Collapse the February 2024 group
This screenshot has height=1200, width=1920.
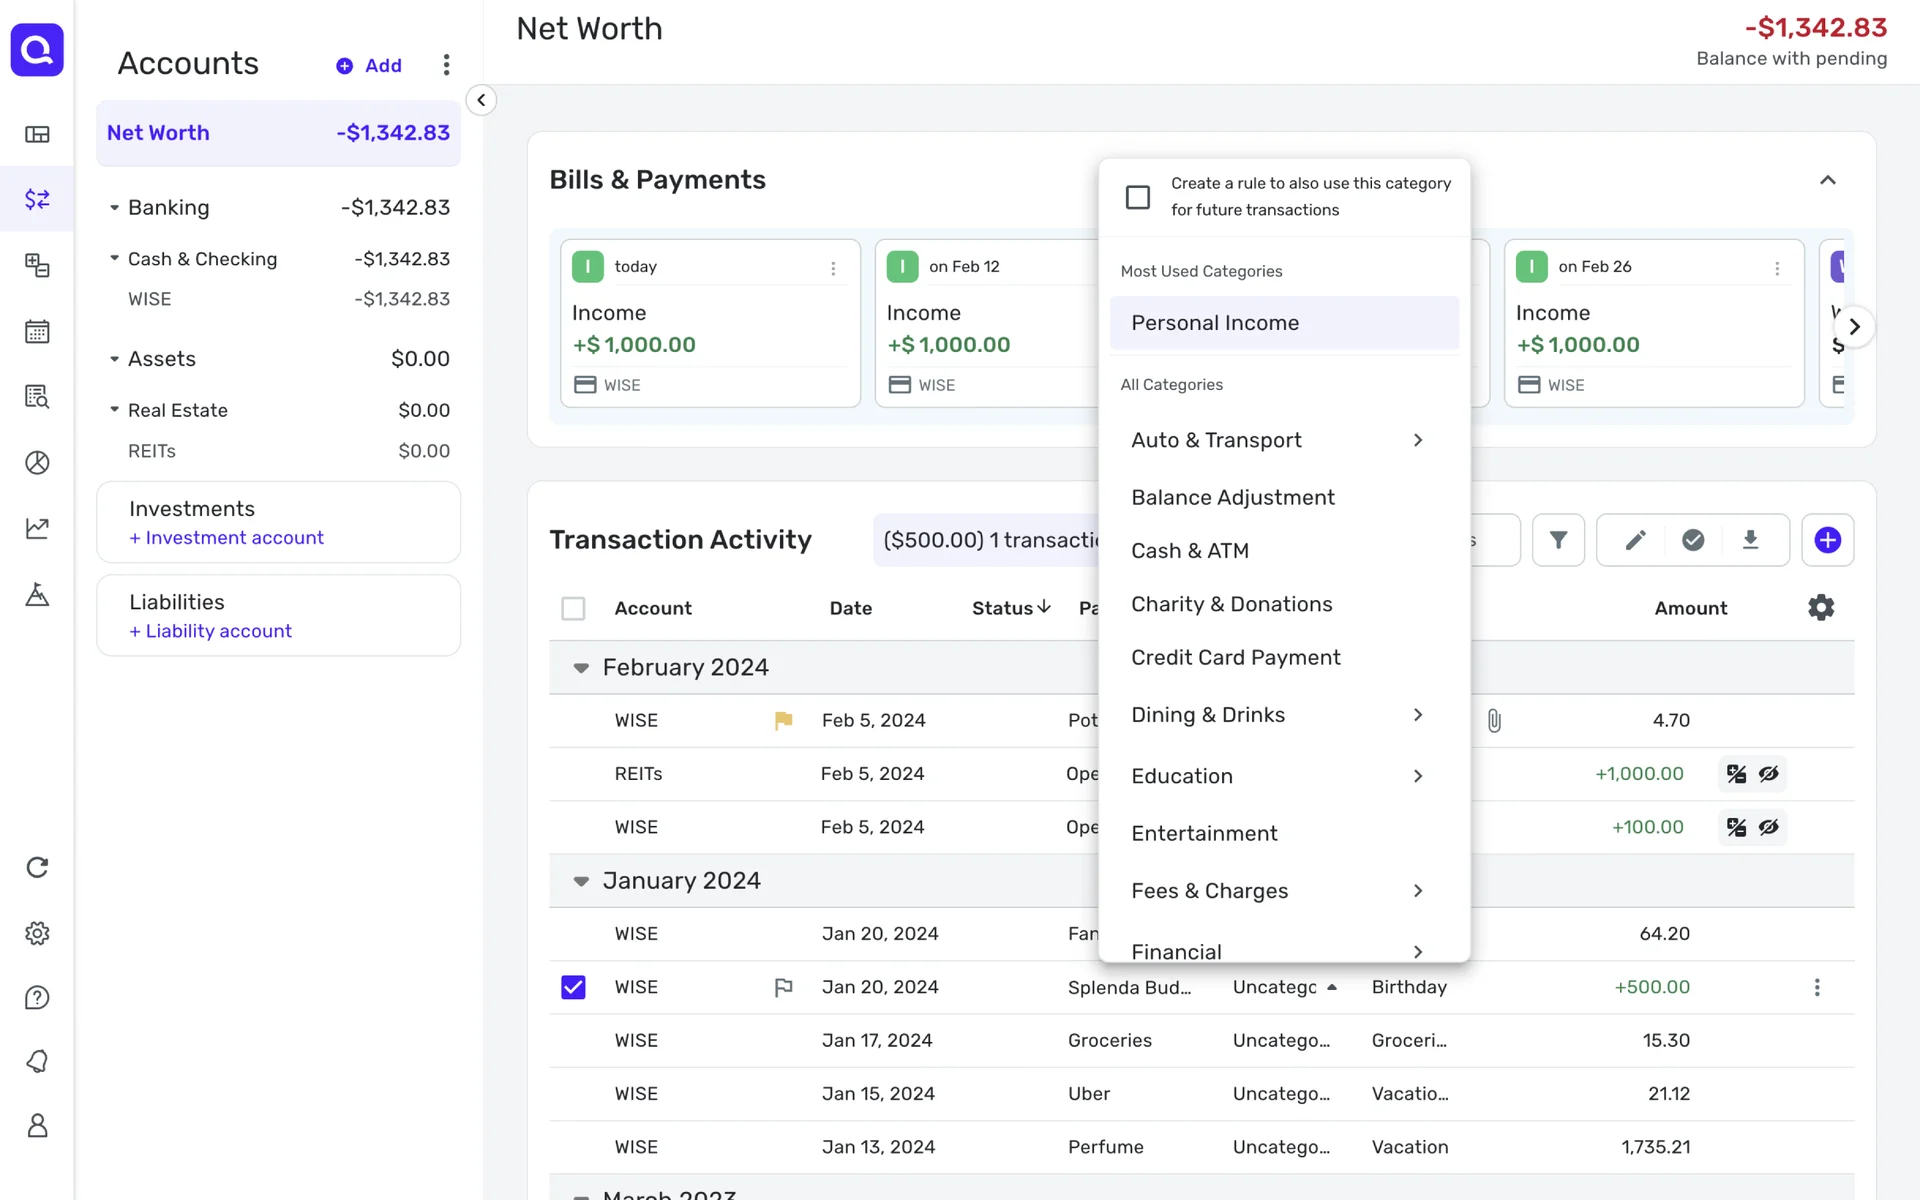(x=581, y=668)
